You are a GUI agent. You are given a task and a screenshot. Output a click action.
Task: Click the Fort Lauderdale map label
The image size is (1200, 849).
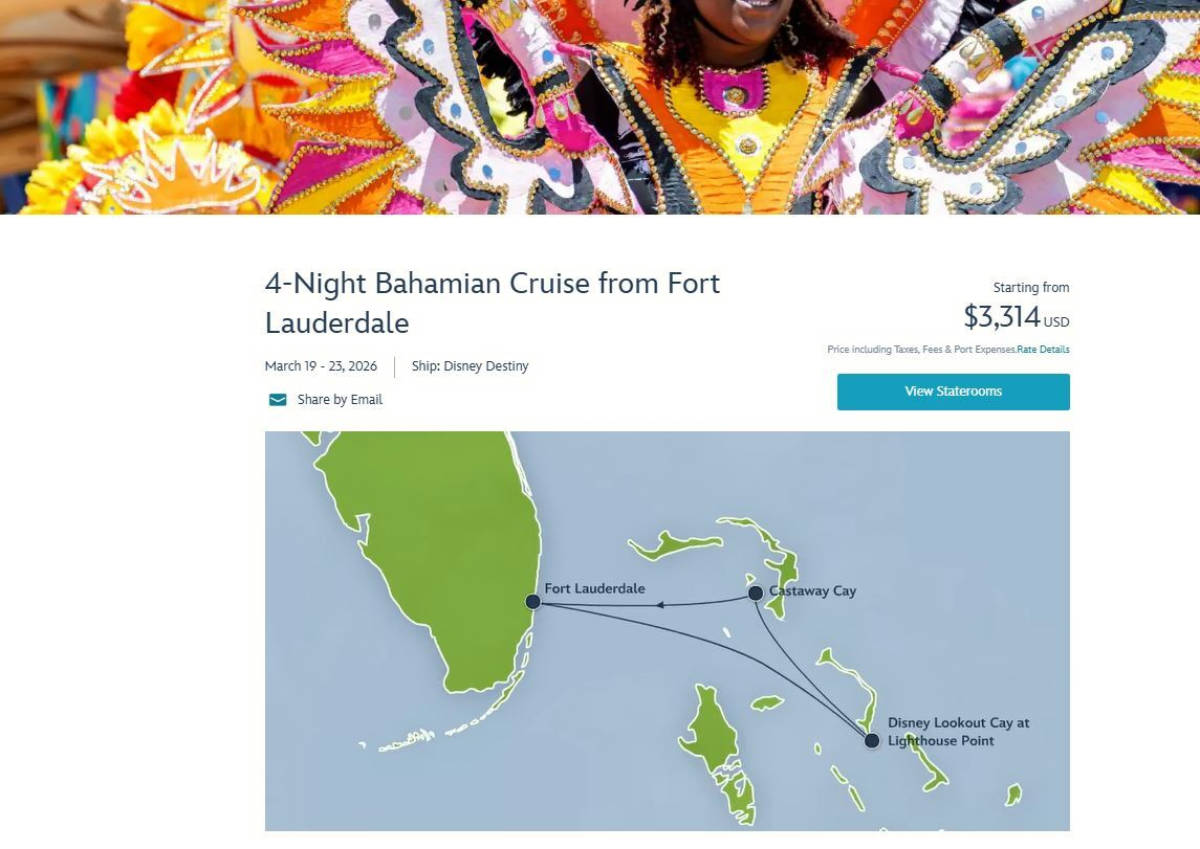(594, 589)
